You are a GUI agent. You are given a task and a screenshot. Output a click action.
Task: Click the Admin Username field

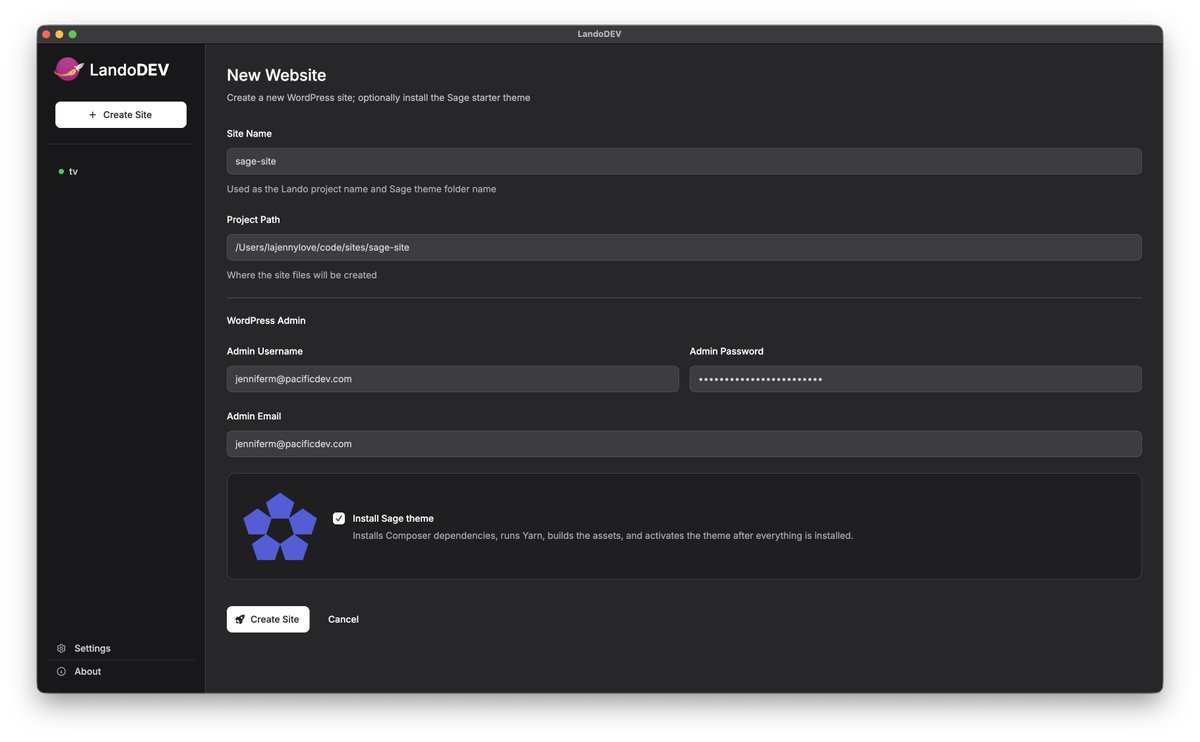click(x=452, y=378)
